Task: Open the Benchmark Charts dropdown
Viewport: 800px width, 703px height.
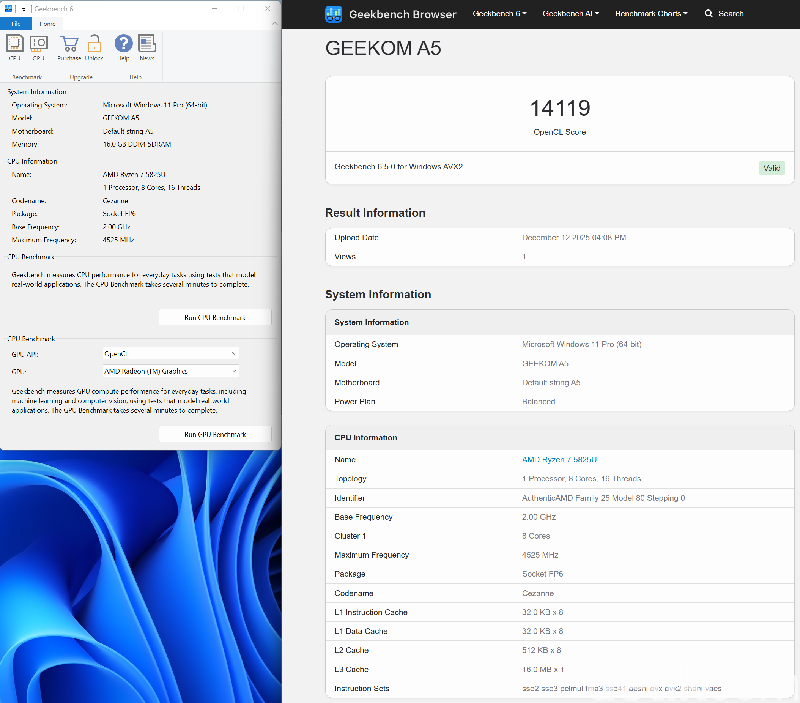Action: click(x=651, y=14)
